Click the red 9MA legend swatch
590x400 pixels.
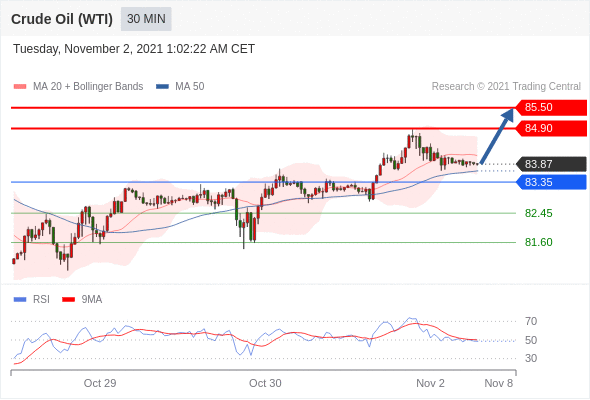coord(68,300)
